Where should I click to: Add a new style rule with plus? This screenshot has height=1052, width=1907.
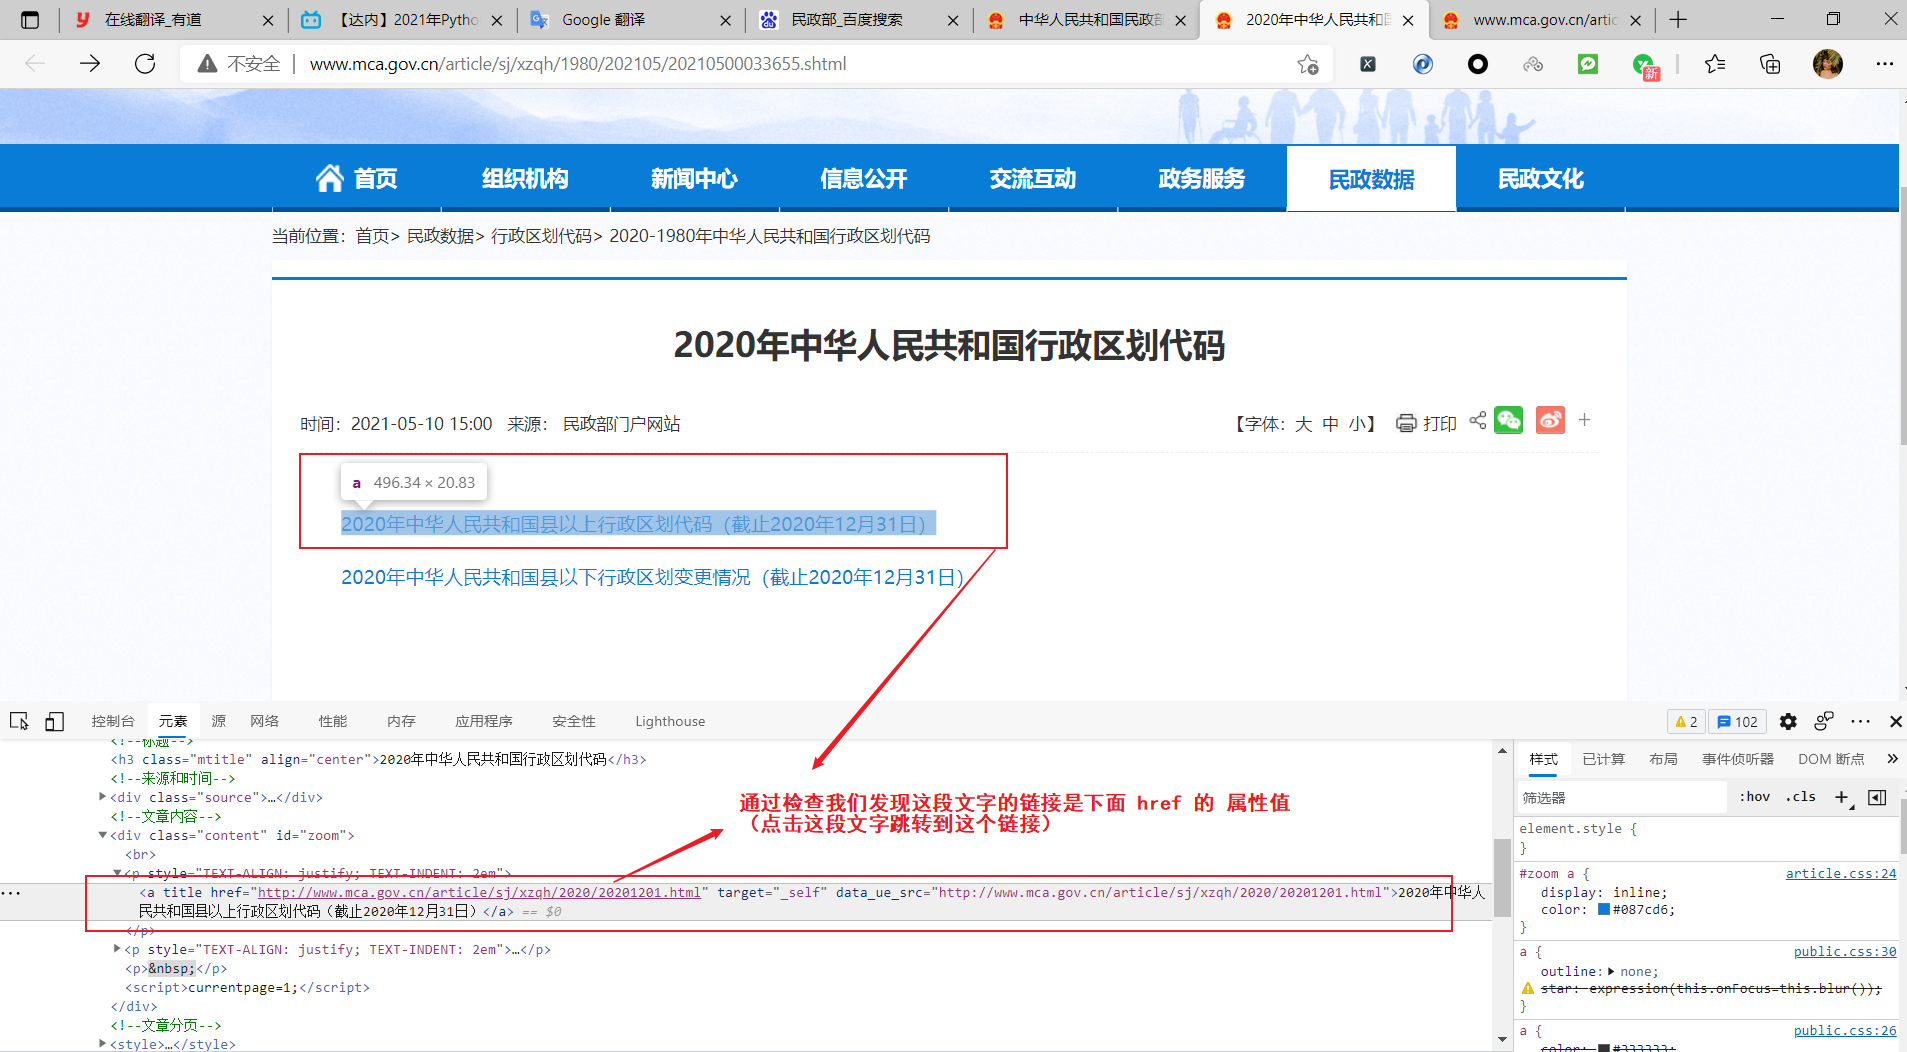[x=1842, y=797]
